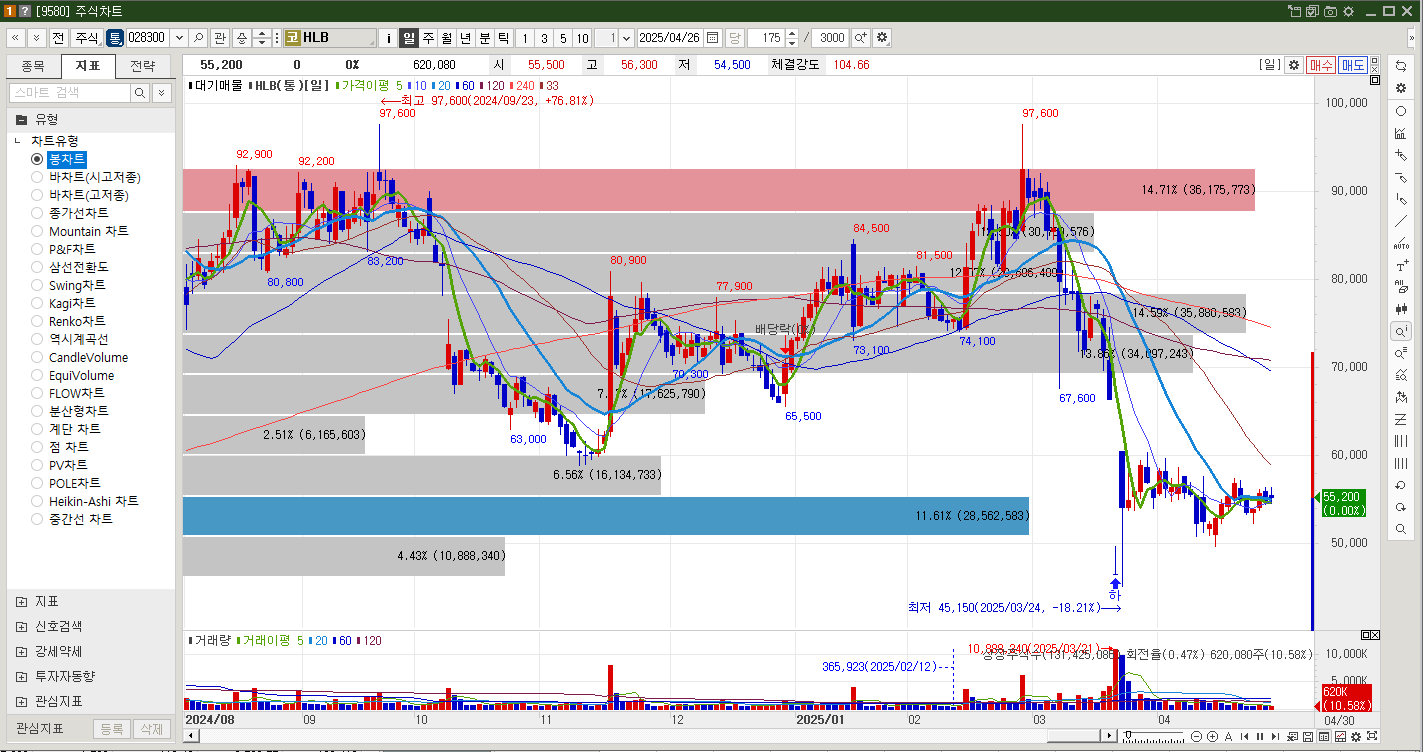Click the undo rotate icon in right toolbar
Image resolution: width=1423 pixels, height=752 pixels.
click(1401, 485)
